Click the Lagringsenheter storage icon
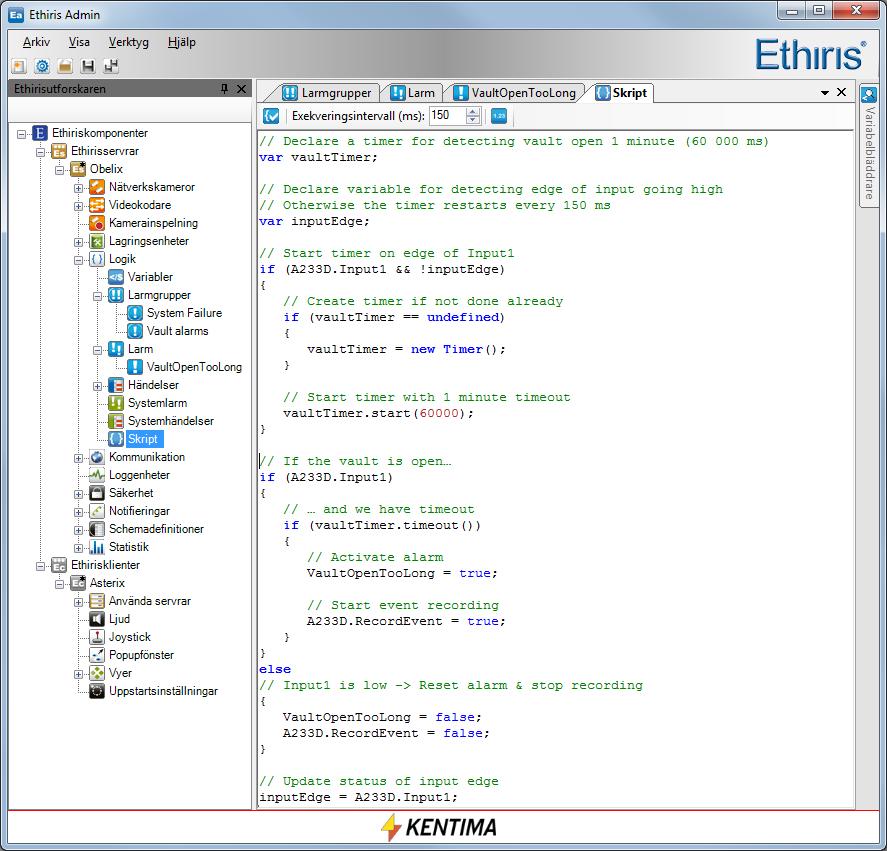 click(x=97, y=242)
